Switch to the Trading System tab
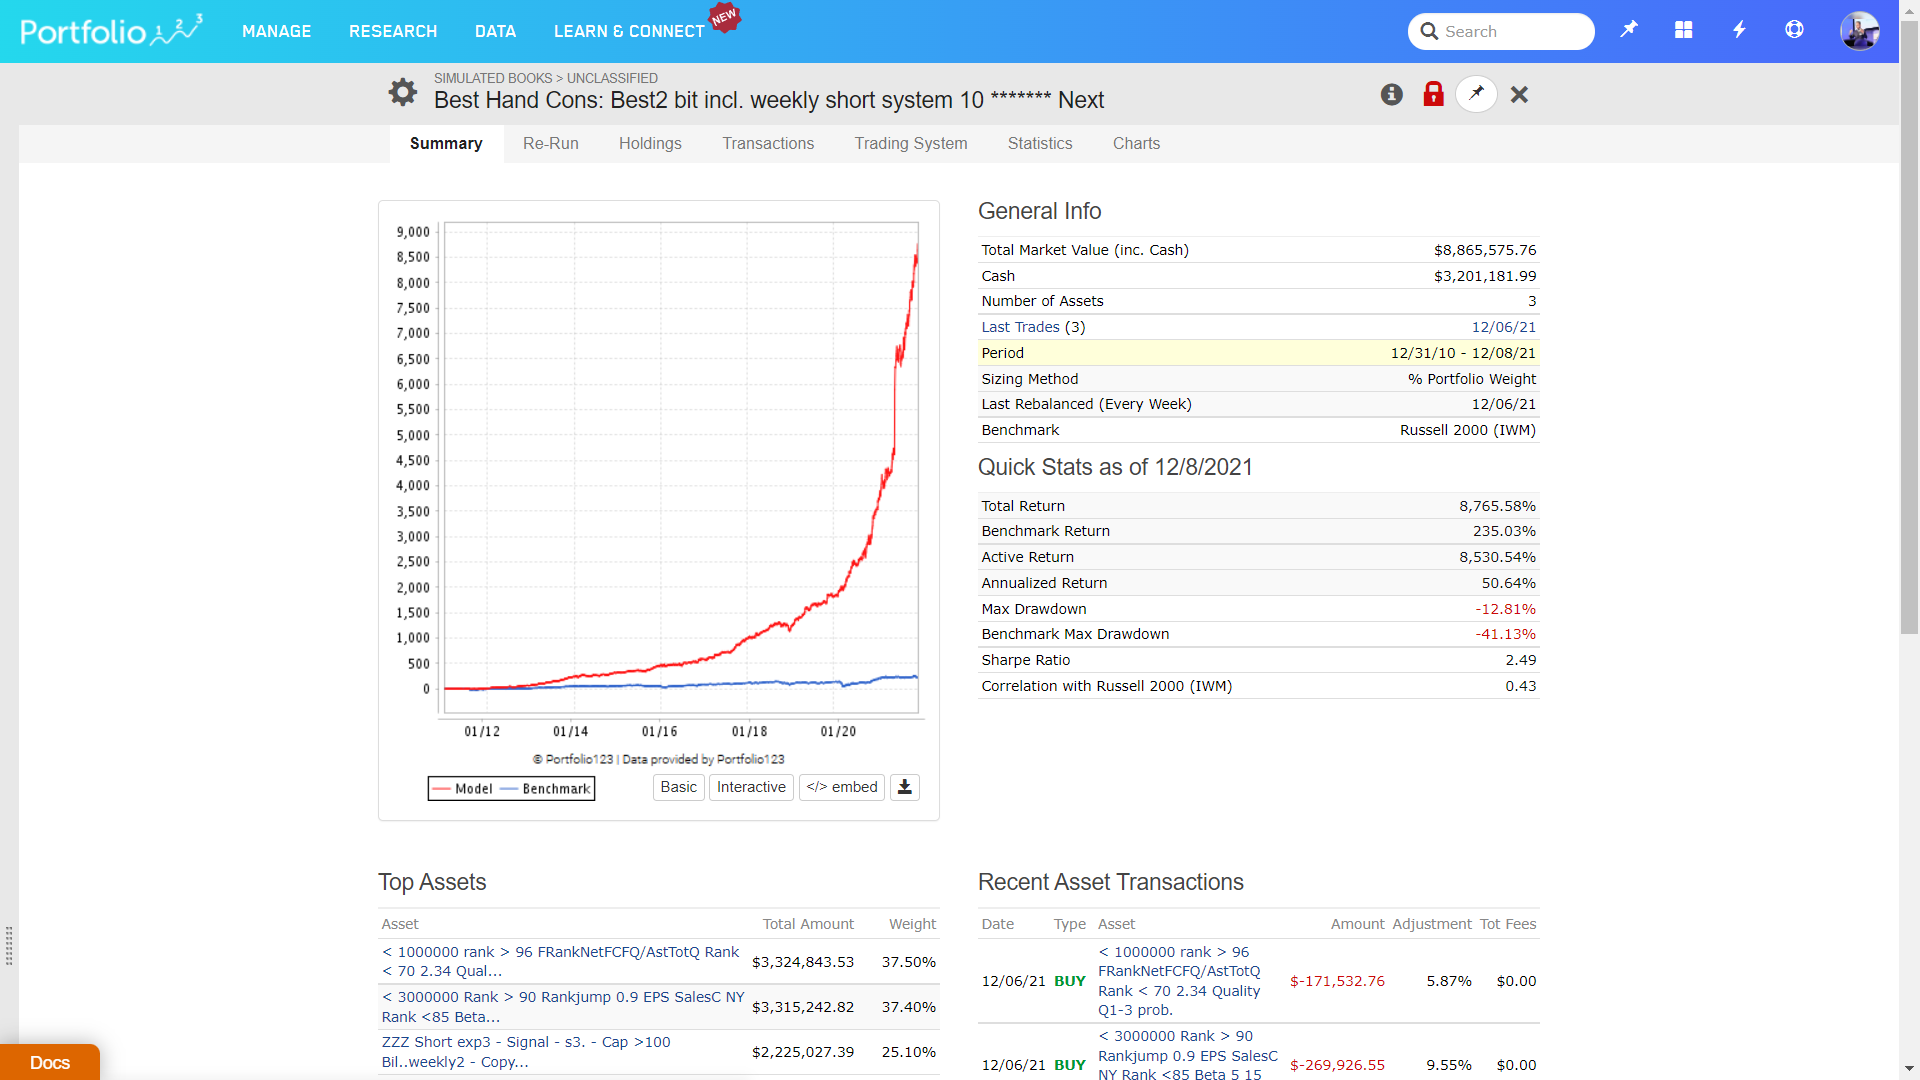Image resolution: width=1920 pixels, height=1080 pixels. pyautogui.click(x=910, y=143)
